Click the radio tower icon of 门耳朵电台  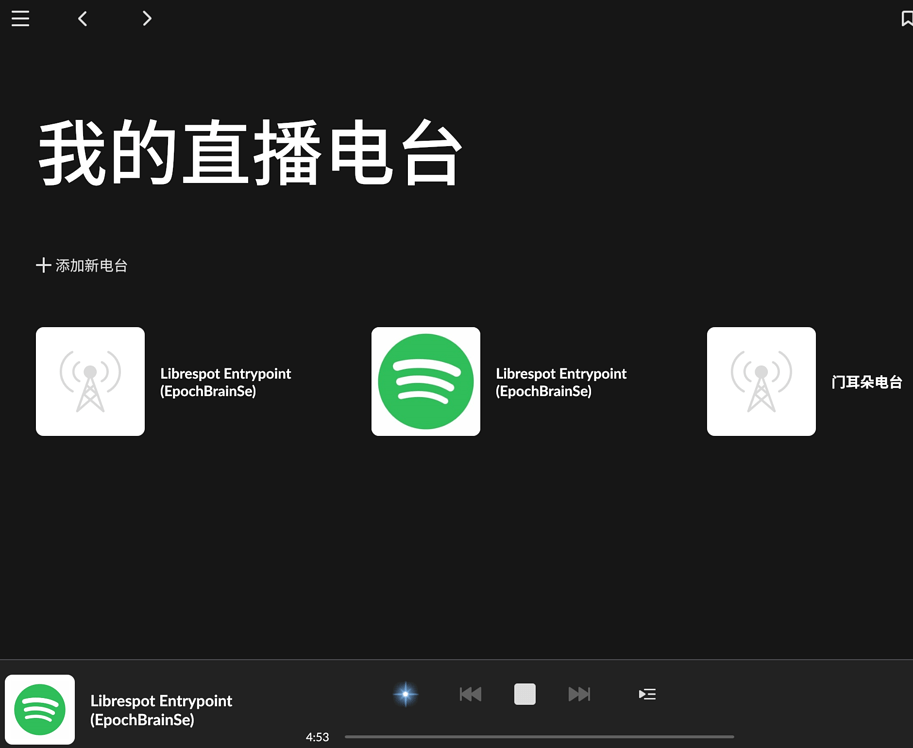pyautogui.click(x=761, y=381)
